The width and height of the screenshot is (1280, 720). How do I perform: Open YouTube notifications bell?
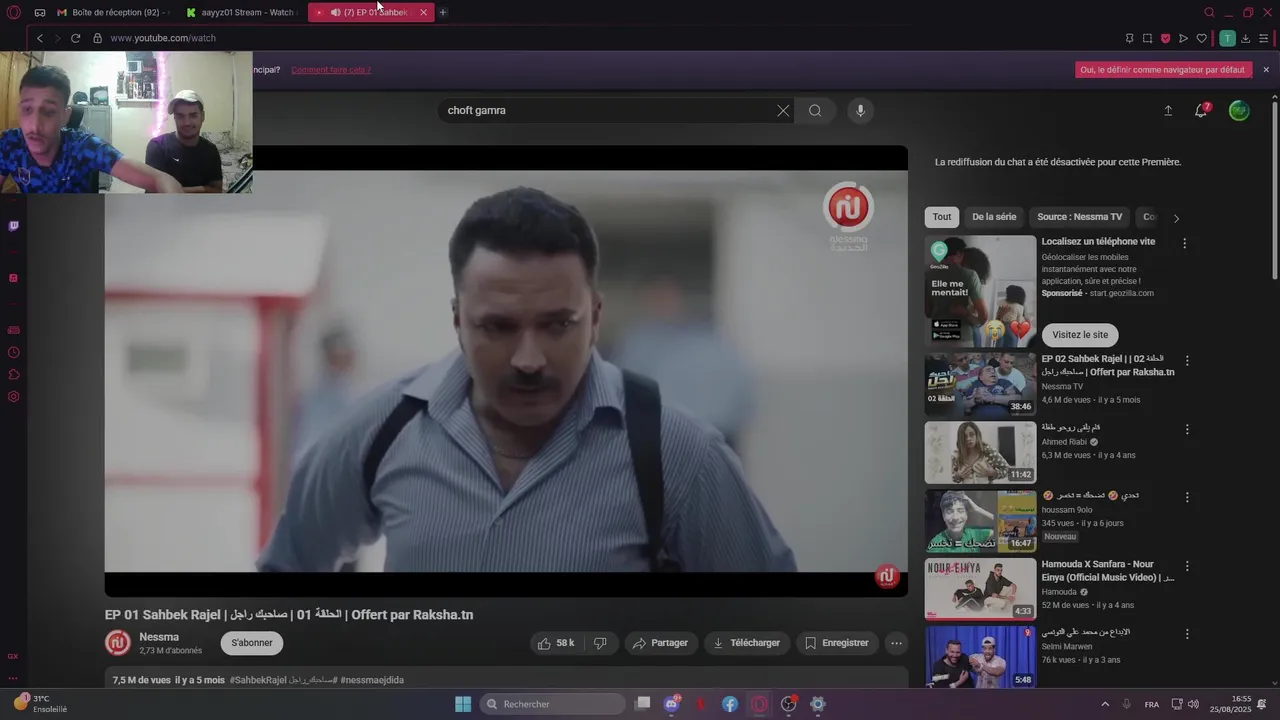click(1201, 111)
